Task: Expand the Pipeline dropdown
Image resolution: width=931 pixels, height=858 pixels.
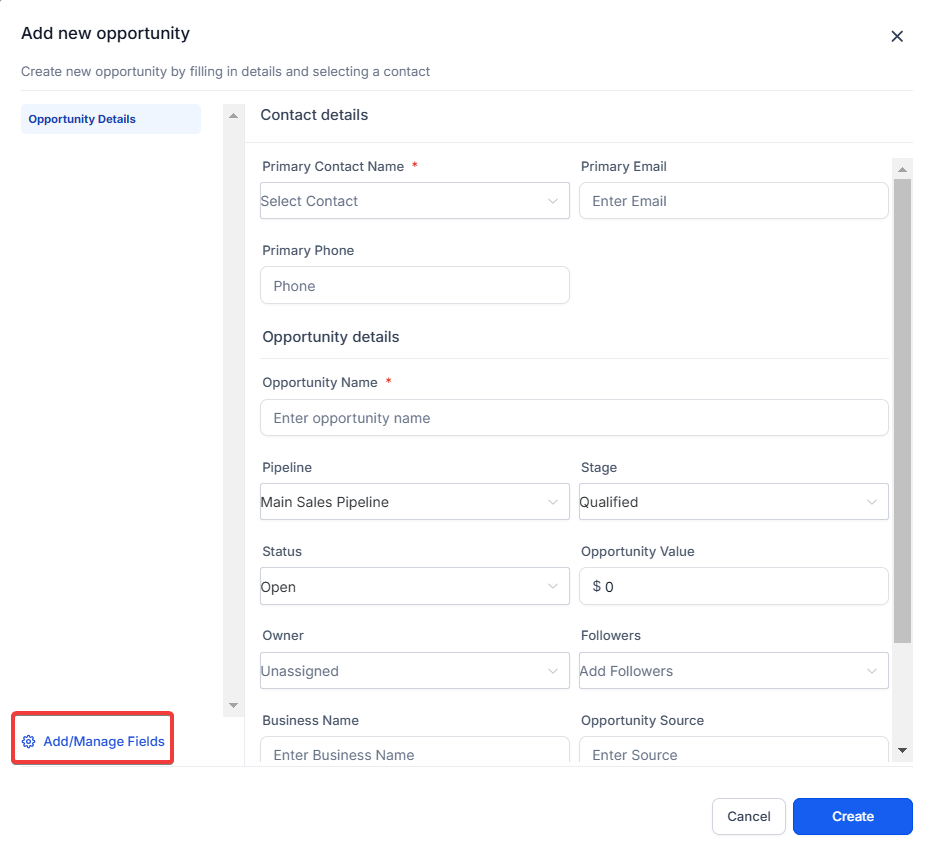Action: 414,502
